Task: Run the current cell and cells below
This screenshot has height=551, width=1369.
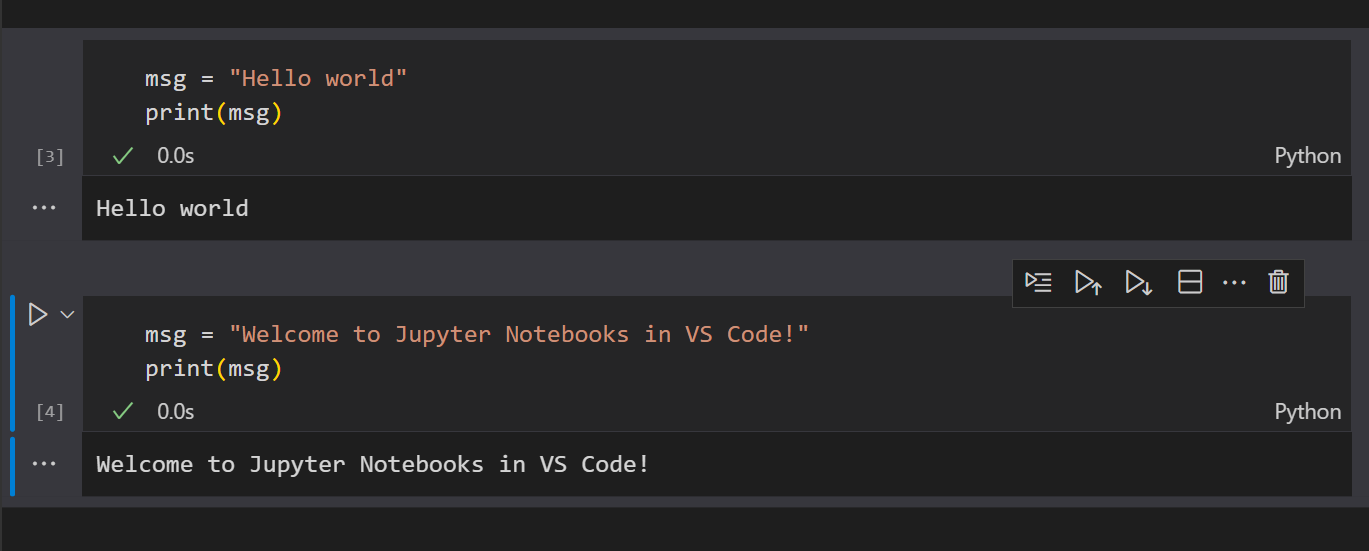Action: point(1138,283)
